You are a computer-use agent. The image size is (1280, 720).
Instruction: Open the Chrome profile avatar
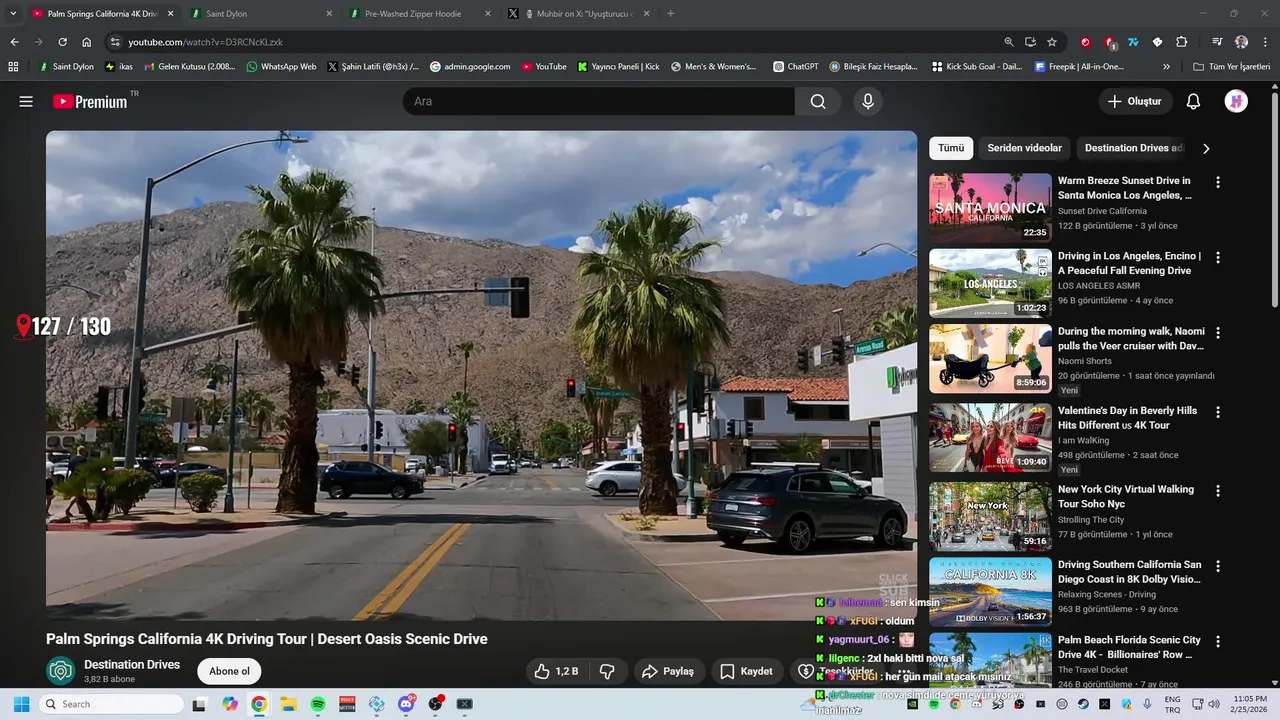tap(1241, 42)
